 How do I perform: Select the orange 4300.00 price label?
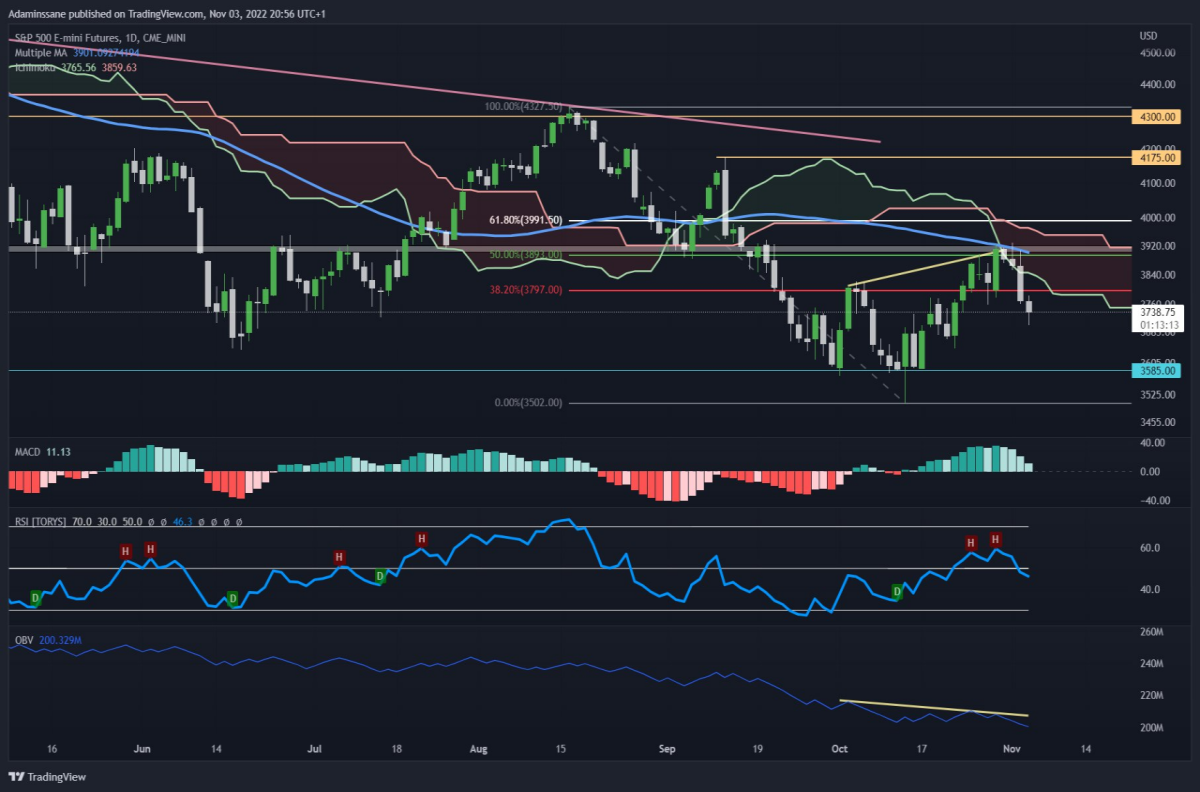[1156, 117]
